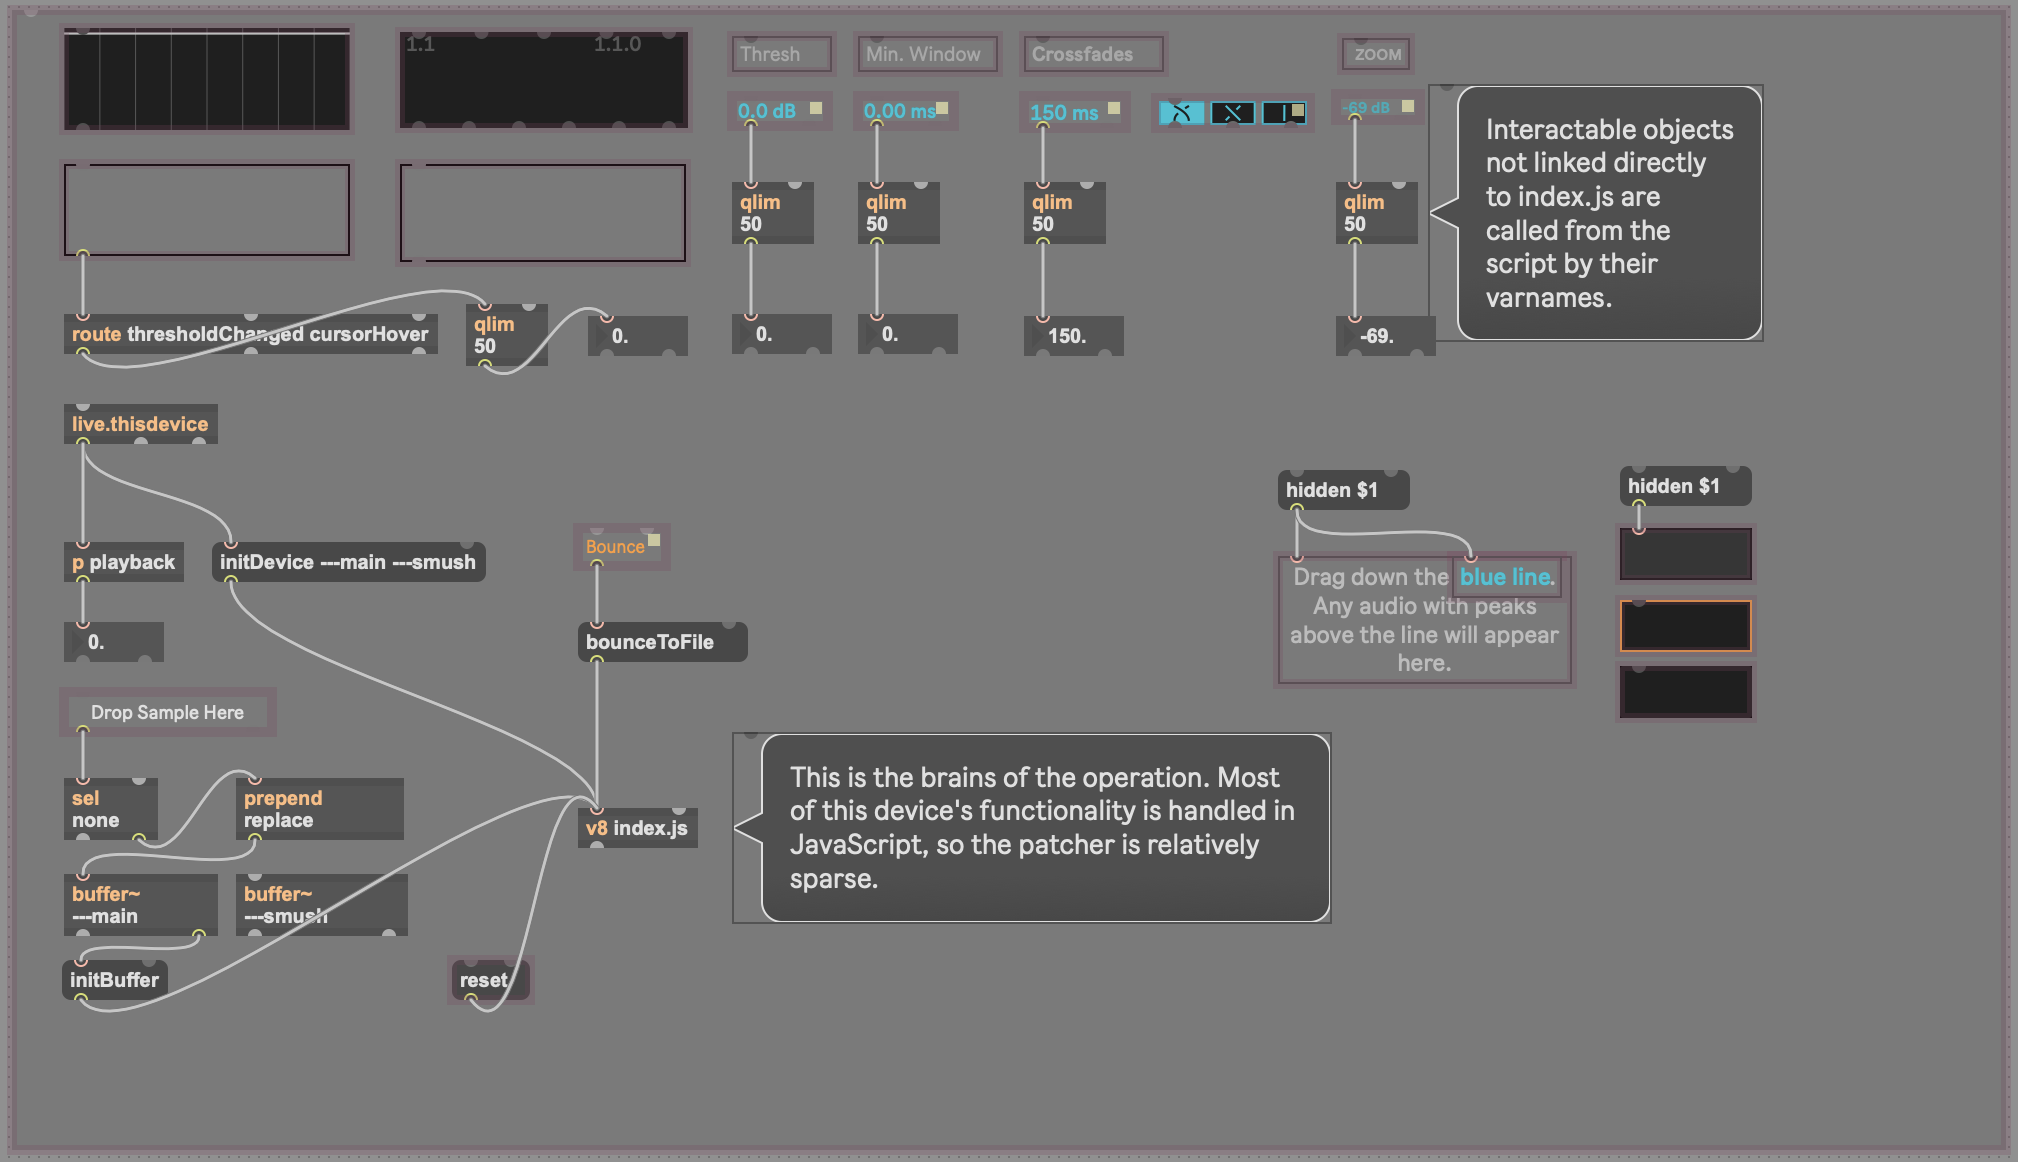Select the hard-cut crossfade shape icon
This screenshot has width=2018, height=1162.
1283,113
